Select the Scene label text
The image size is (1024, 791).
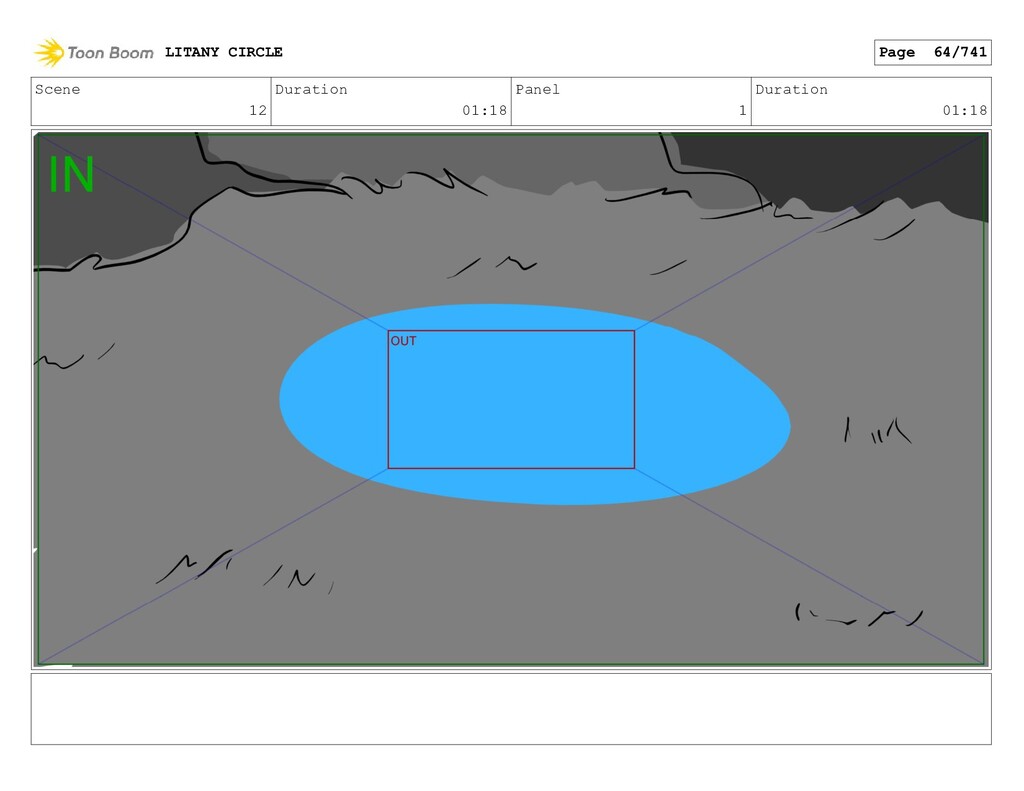point(57,89)
